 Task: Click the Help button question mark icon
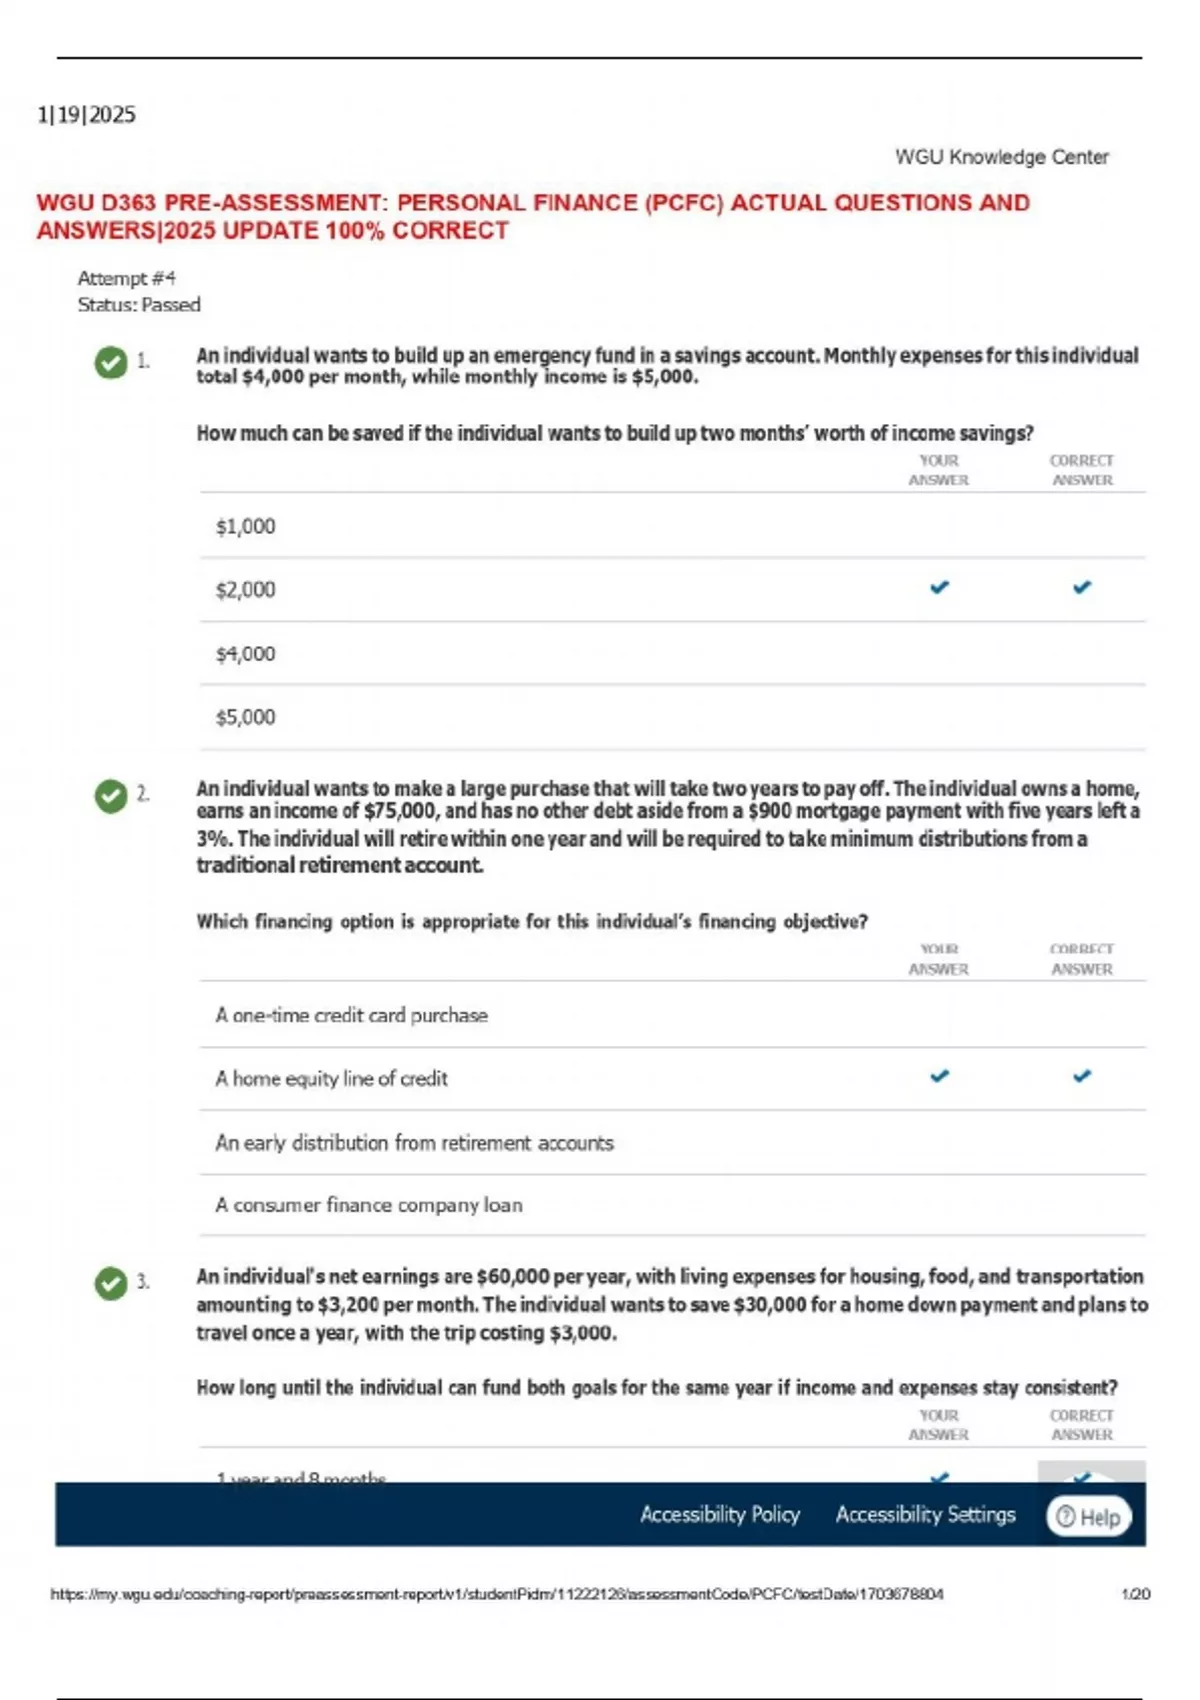tap(1066, 1517)
